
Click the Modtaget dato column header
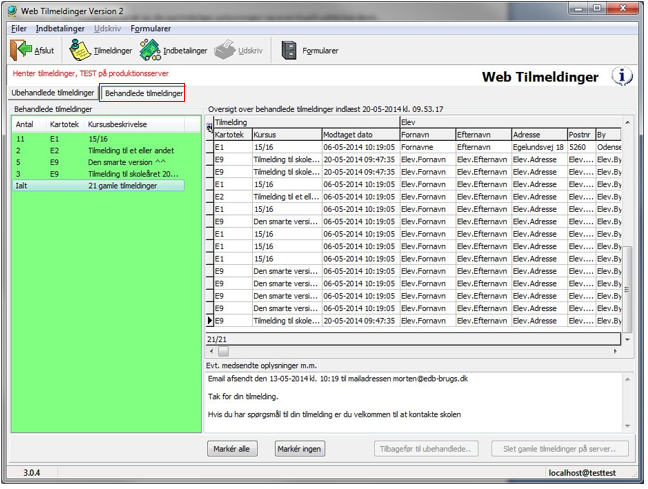pos(361,135)
